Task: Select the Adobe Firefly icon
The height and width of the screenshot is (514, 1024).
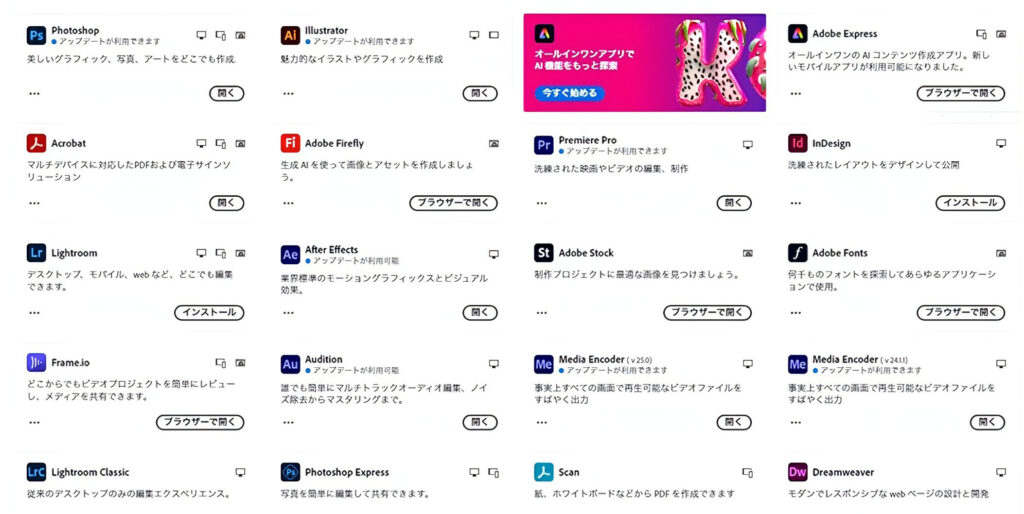Action: pyautogui.click(x=290, y=143)
